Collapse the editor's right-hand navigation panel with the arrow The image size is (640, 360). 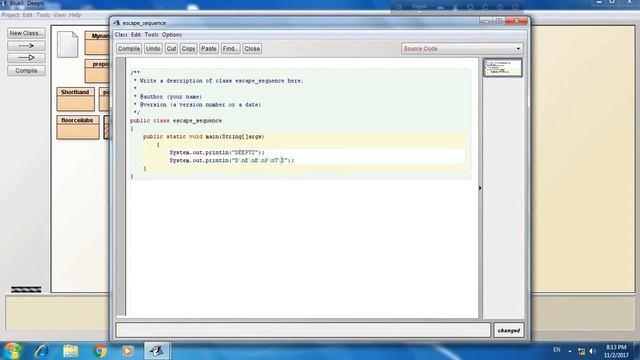click(x=480, y=188)
